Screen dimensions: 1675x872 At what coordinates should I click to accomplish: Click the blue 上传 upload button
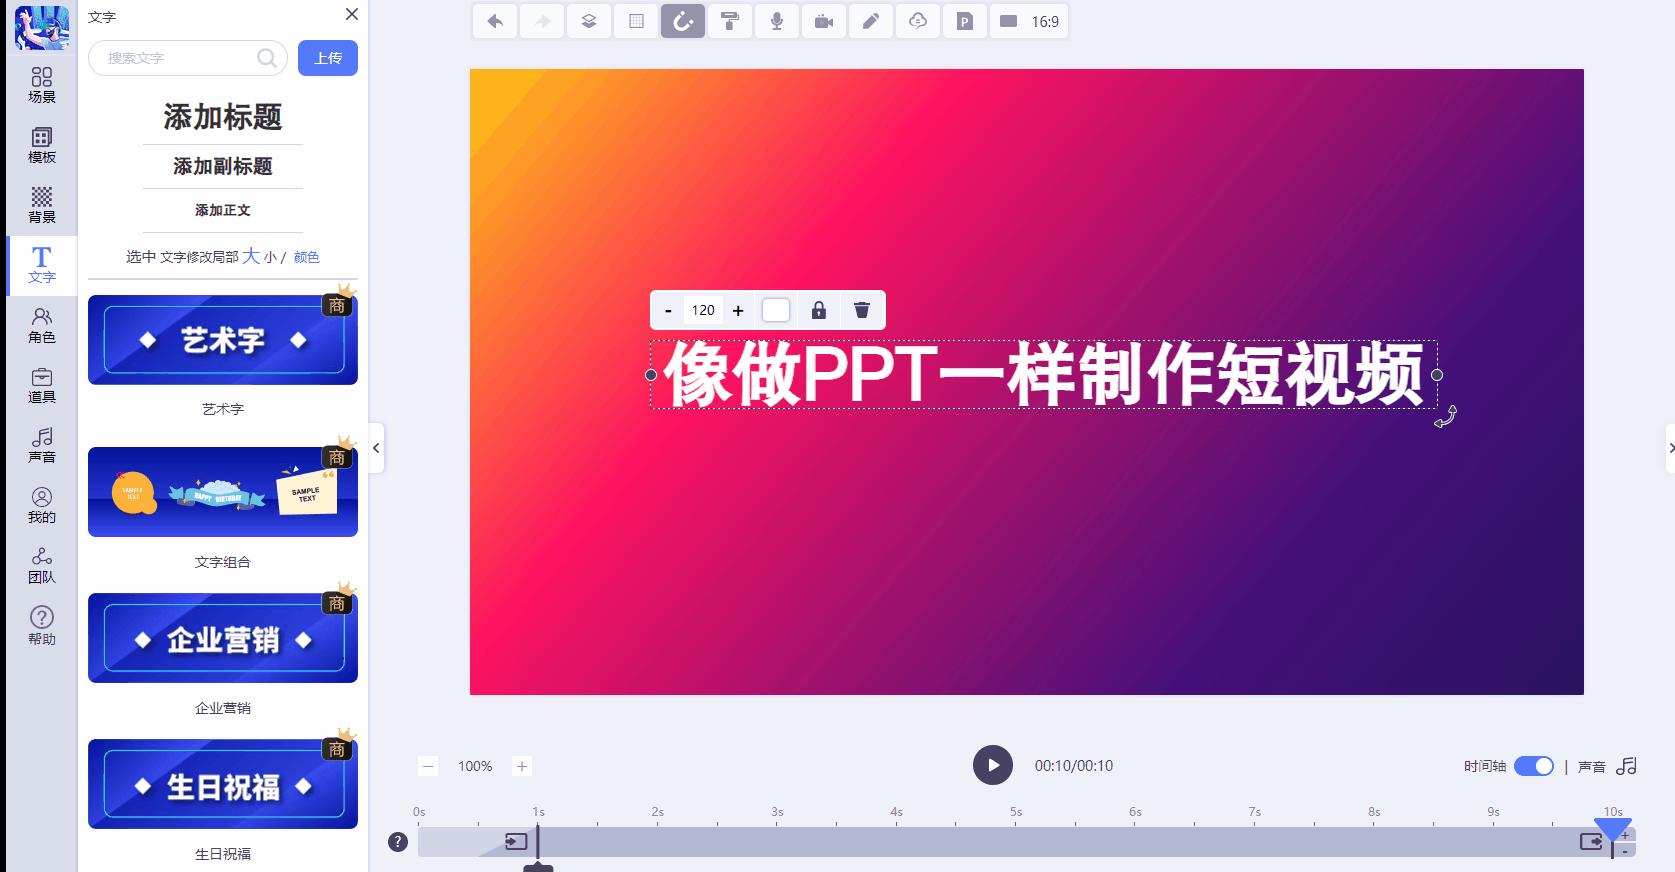click(x=328, y=58)
